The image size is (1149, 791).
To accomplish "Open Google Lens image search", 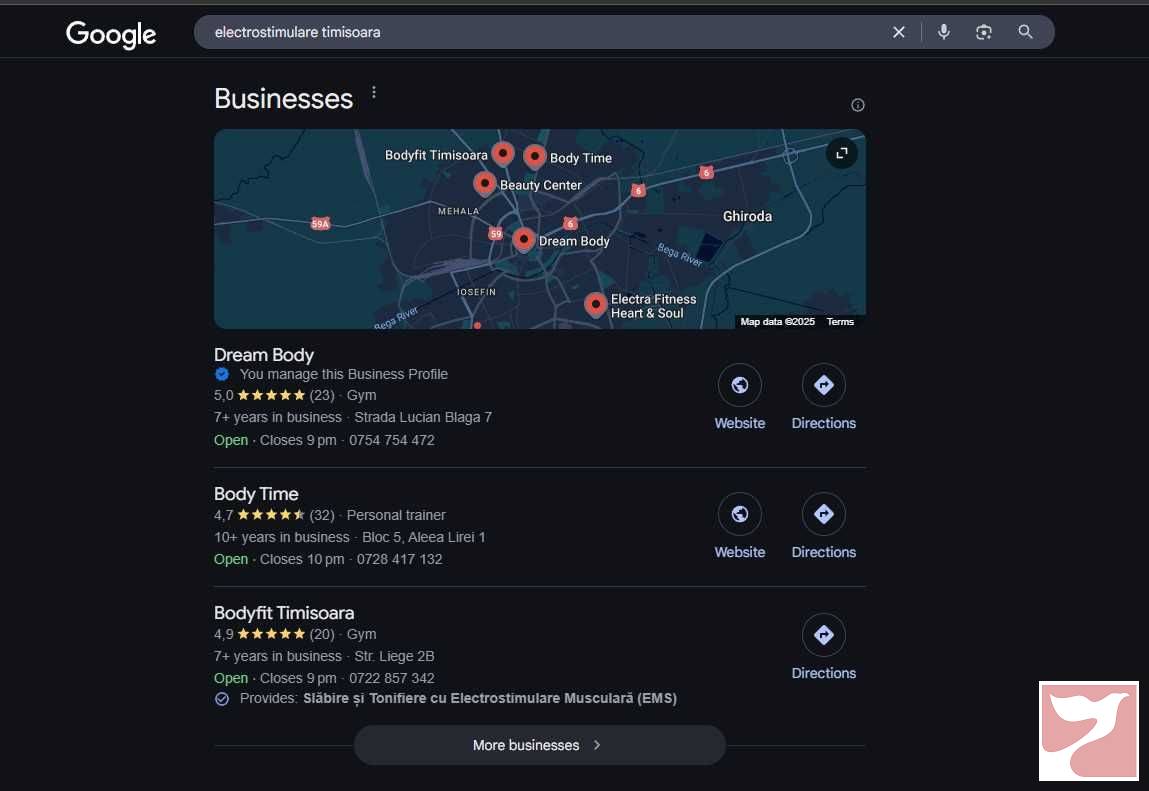I will 983,32.
